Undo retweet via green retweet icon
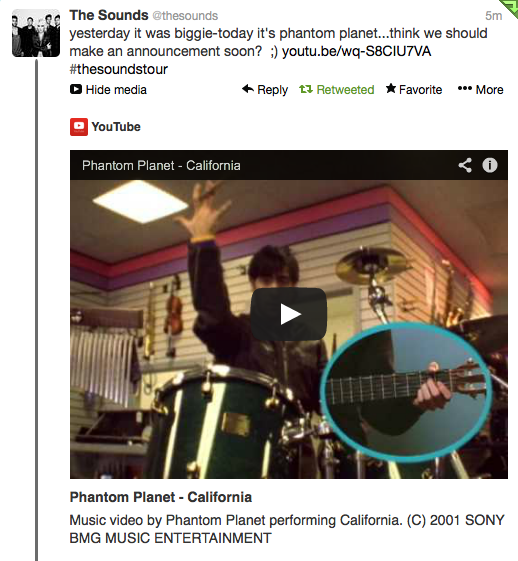The image size is (518, 561). [306, 89]
